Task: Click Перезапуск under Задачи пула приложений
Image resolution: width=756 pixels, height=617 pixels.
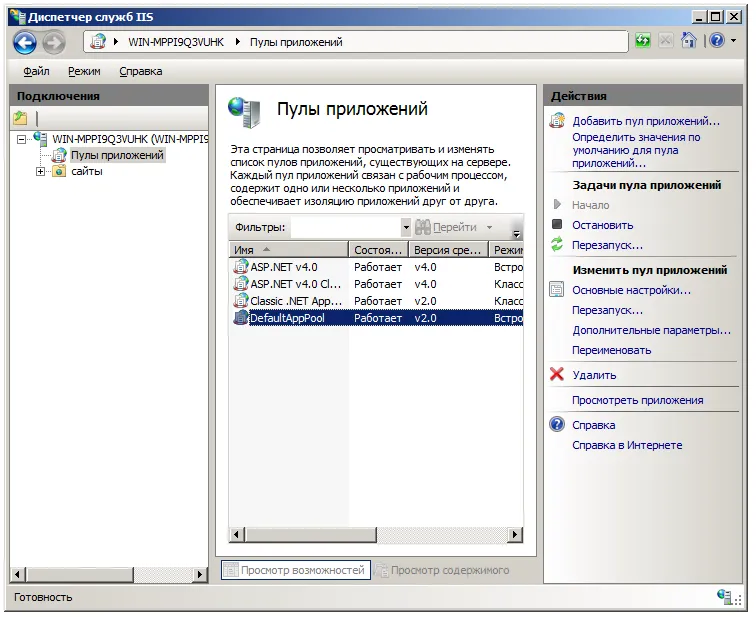Action: tap(607, 245)
